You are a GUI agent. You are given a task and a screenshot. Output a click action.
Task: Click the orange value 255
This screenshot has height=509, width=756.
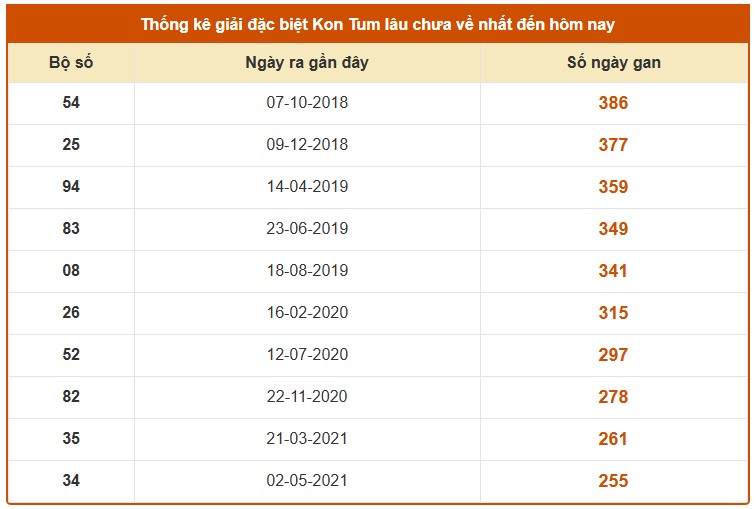tap(613, 481)
